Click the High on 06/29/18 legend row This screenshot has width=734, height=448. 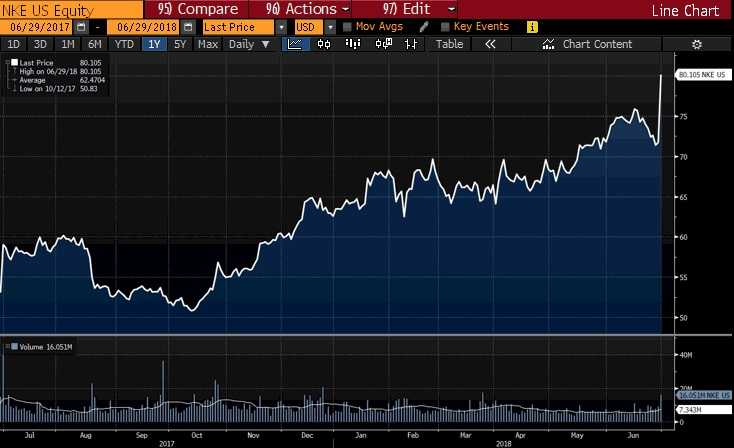[60, 72]
